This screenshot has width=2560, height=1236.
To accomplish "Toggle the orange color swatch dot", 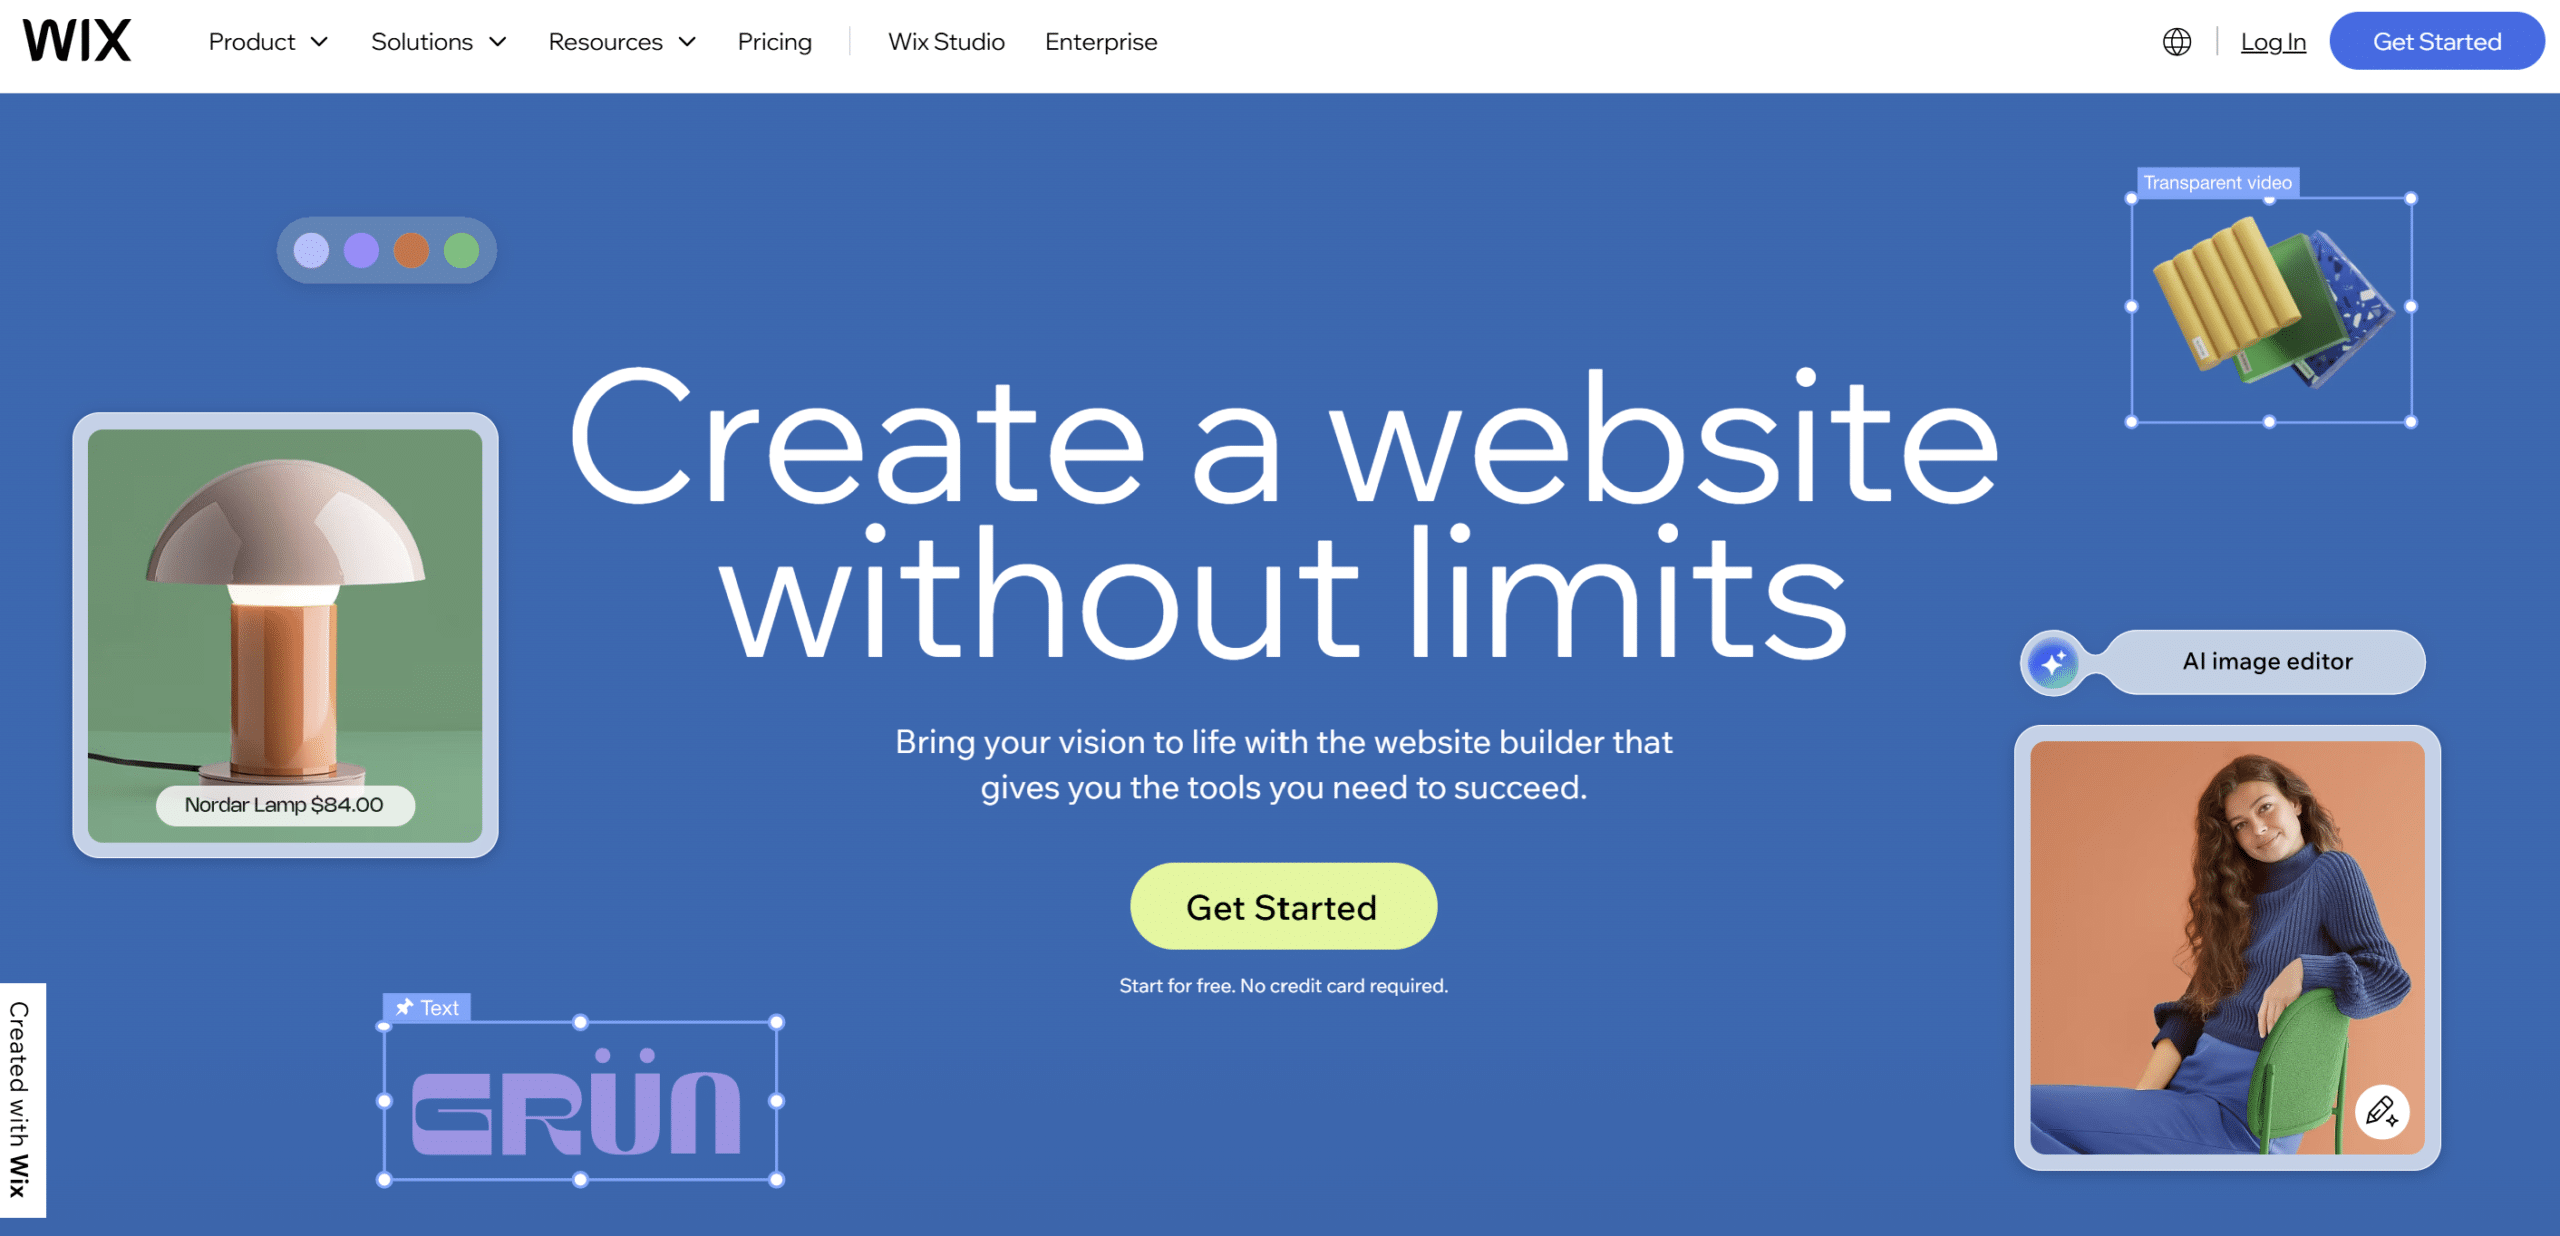I will pos(411,251).
